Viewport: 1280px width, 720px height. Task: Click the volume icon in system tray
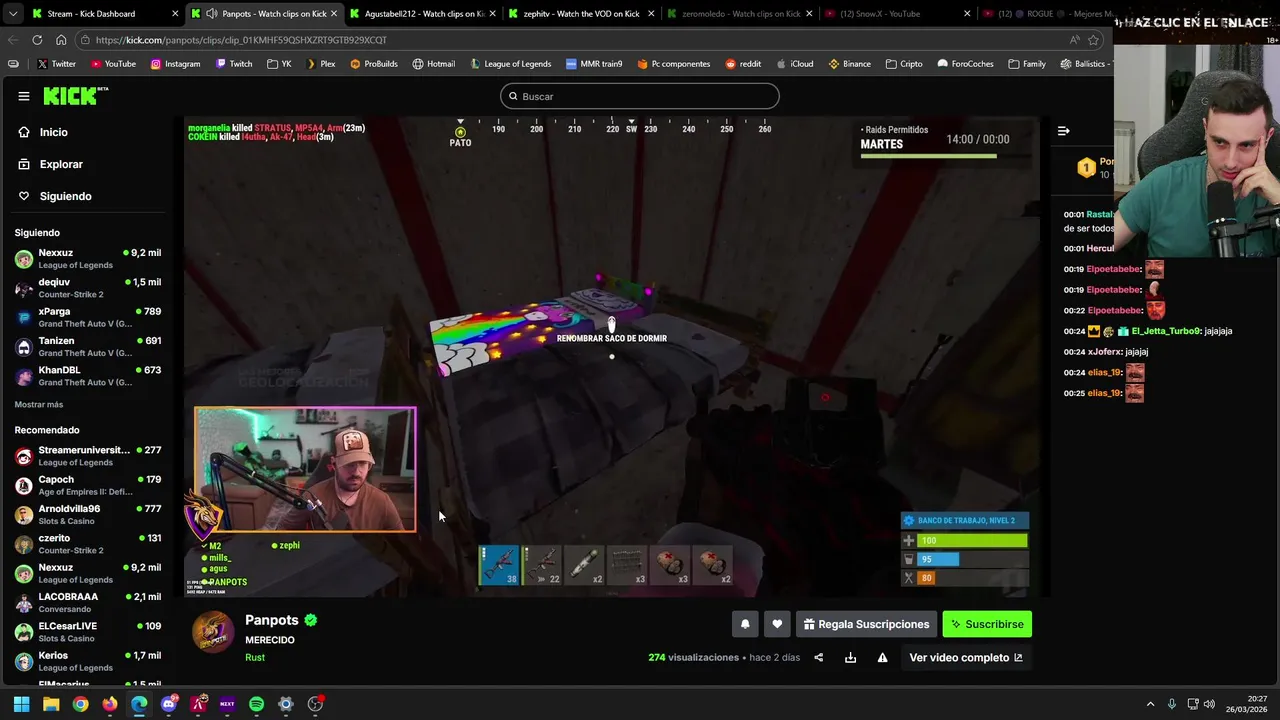pos(1209,704)
